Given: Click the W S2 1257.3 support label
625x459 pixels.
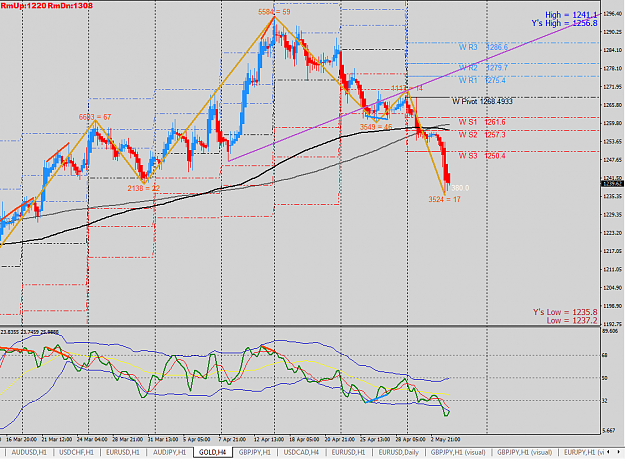Looking at the screenshot, I should tap(482, 135).
